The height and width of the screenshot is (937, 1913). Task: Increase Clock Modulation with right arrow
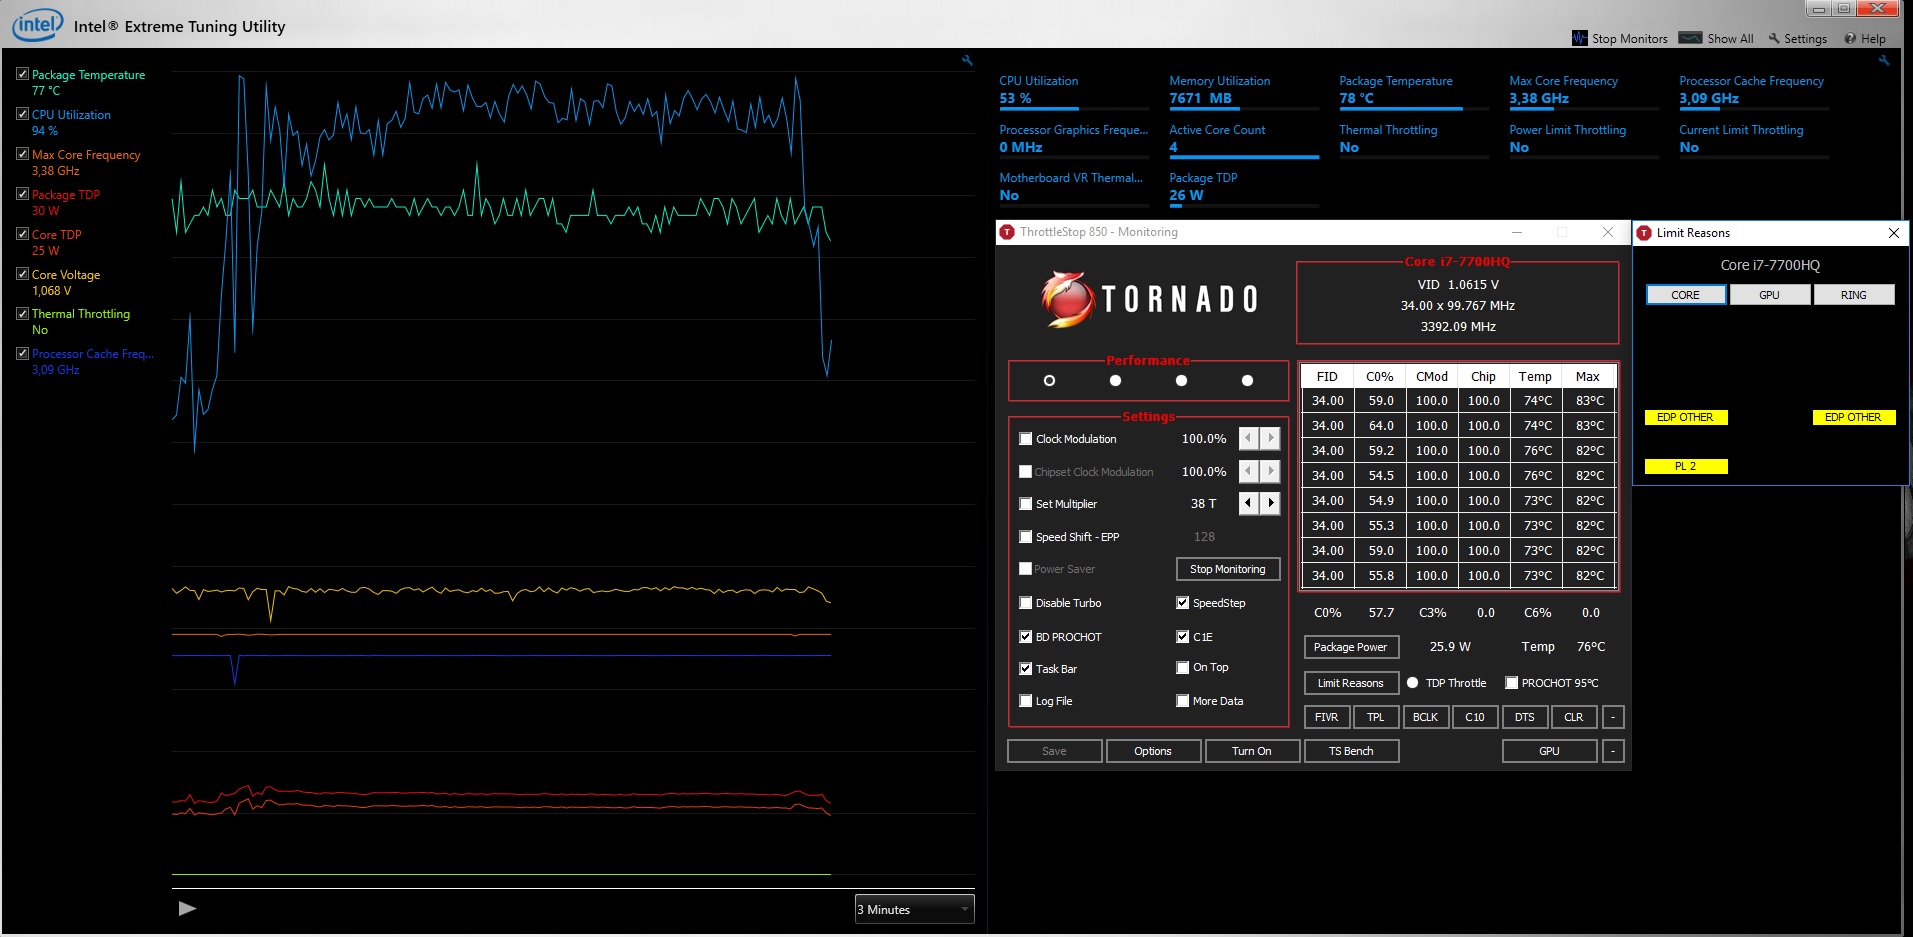[x=1270, y=439]
